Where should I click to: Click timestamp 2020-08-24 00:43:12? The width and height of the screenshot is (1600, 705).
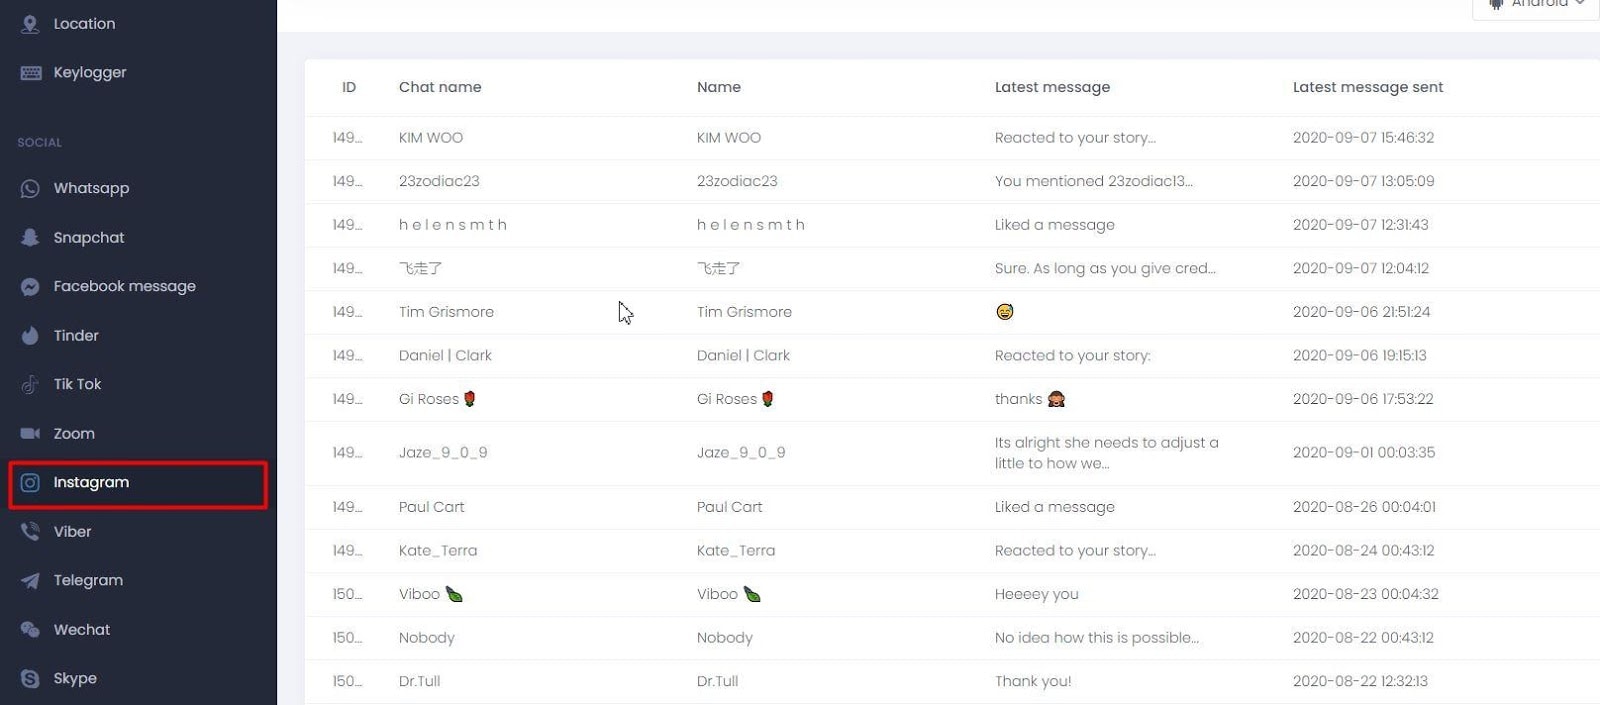point(1364,551)
